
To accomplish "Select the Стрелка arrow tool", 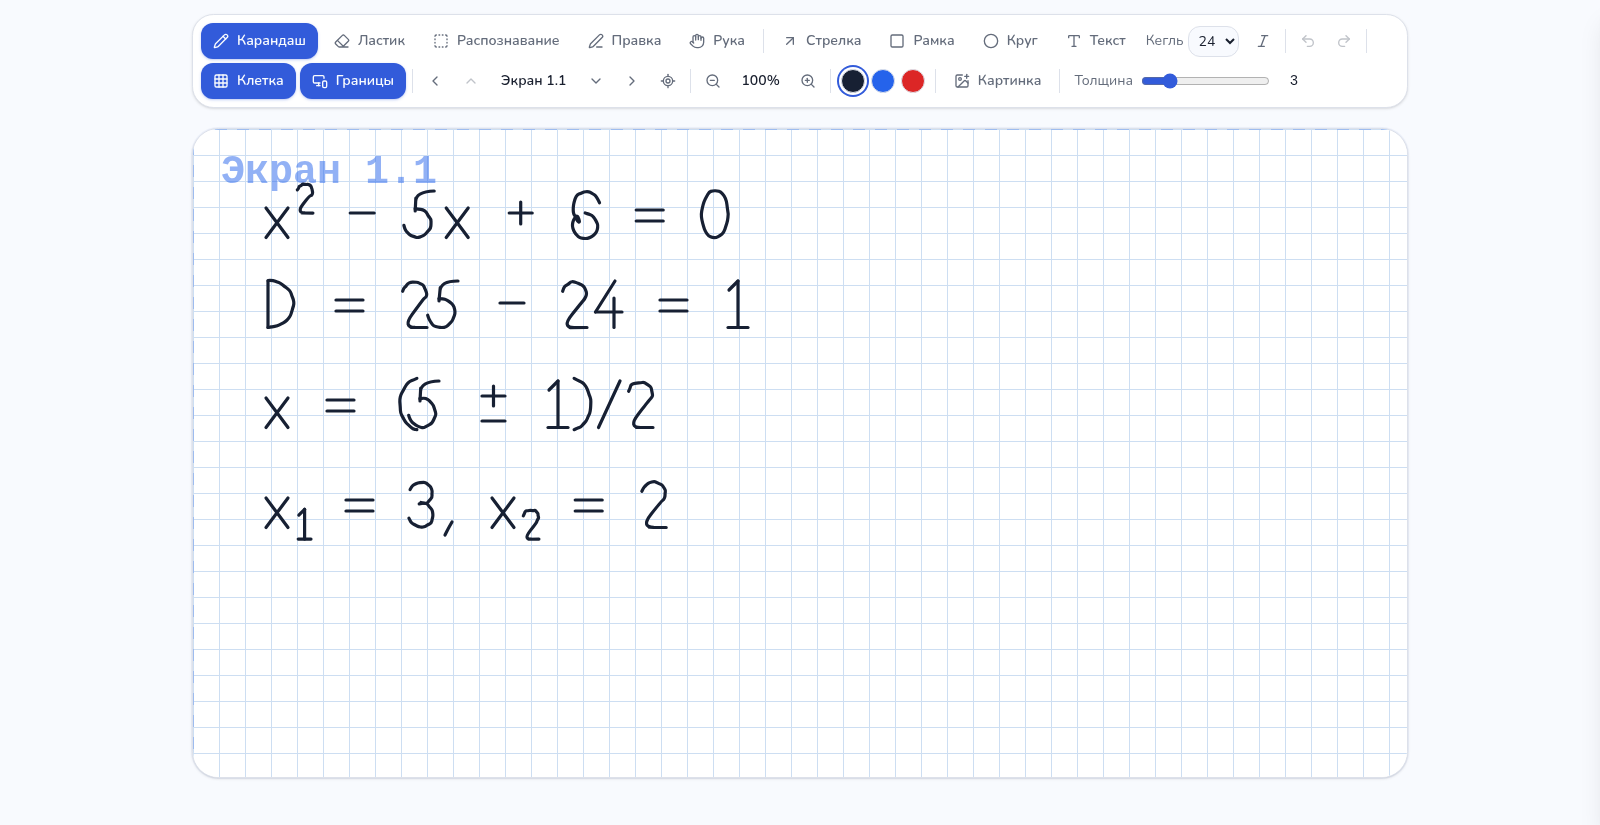I will [x=821, y=41].
